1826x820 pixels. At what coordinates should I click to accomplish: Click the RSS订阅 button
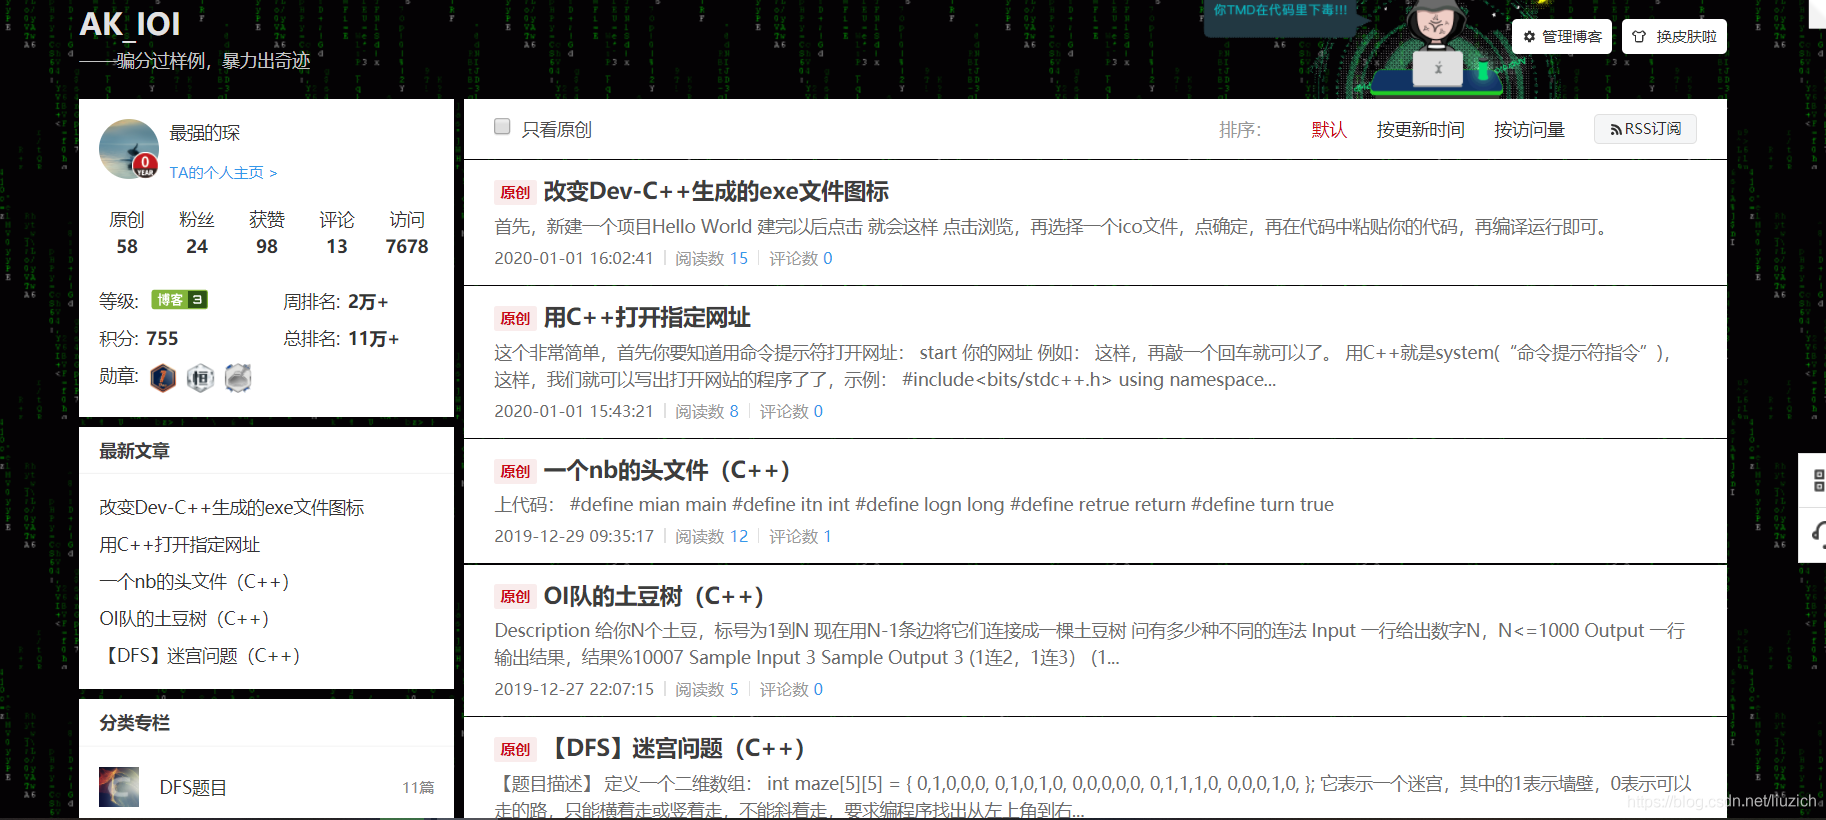(x=1645, y=129)
